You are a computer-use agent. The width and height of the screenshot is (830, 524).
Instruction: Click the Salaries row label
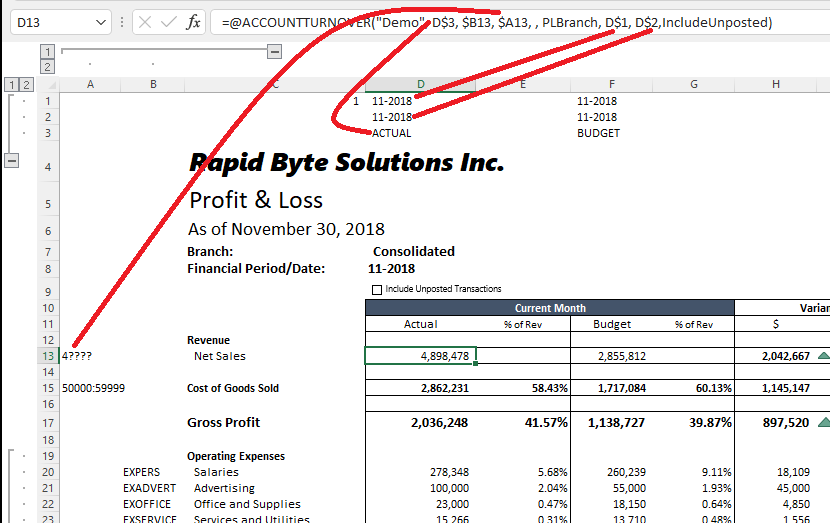pyautogui.click(x=216, y=472)
